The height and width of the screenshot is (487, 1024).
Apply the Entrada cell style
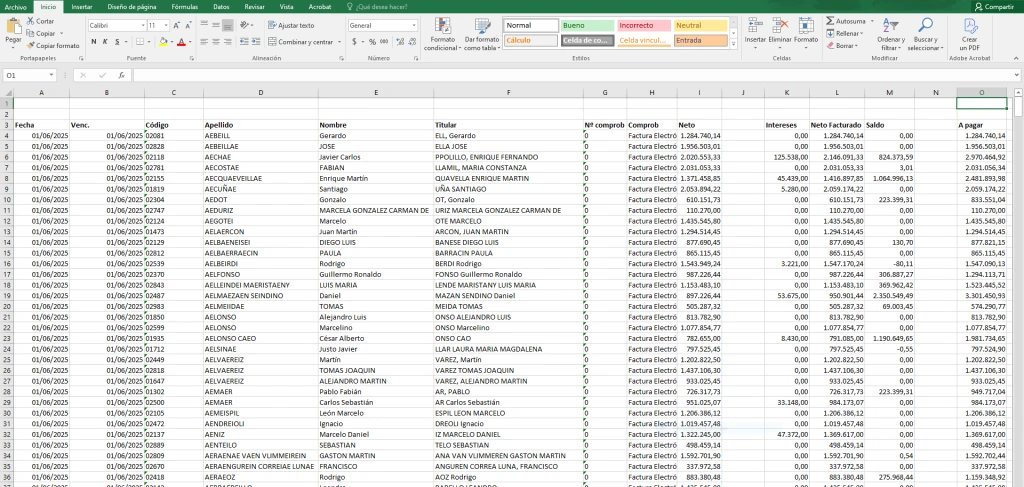click(x=701, y=40)
